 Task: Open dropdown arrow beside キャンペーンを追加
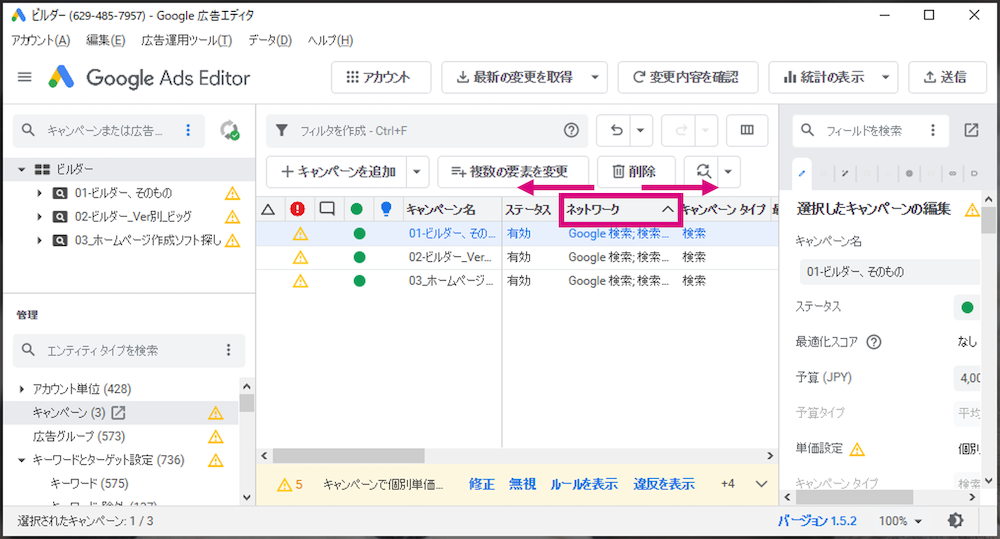click(416, 171)
